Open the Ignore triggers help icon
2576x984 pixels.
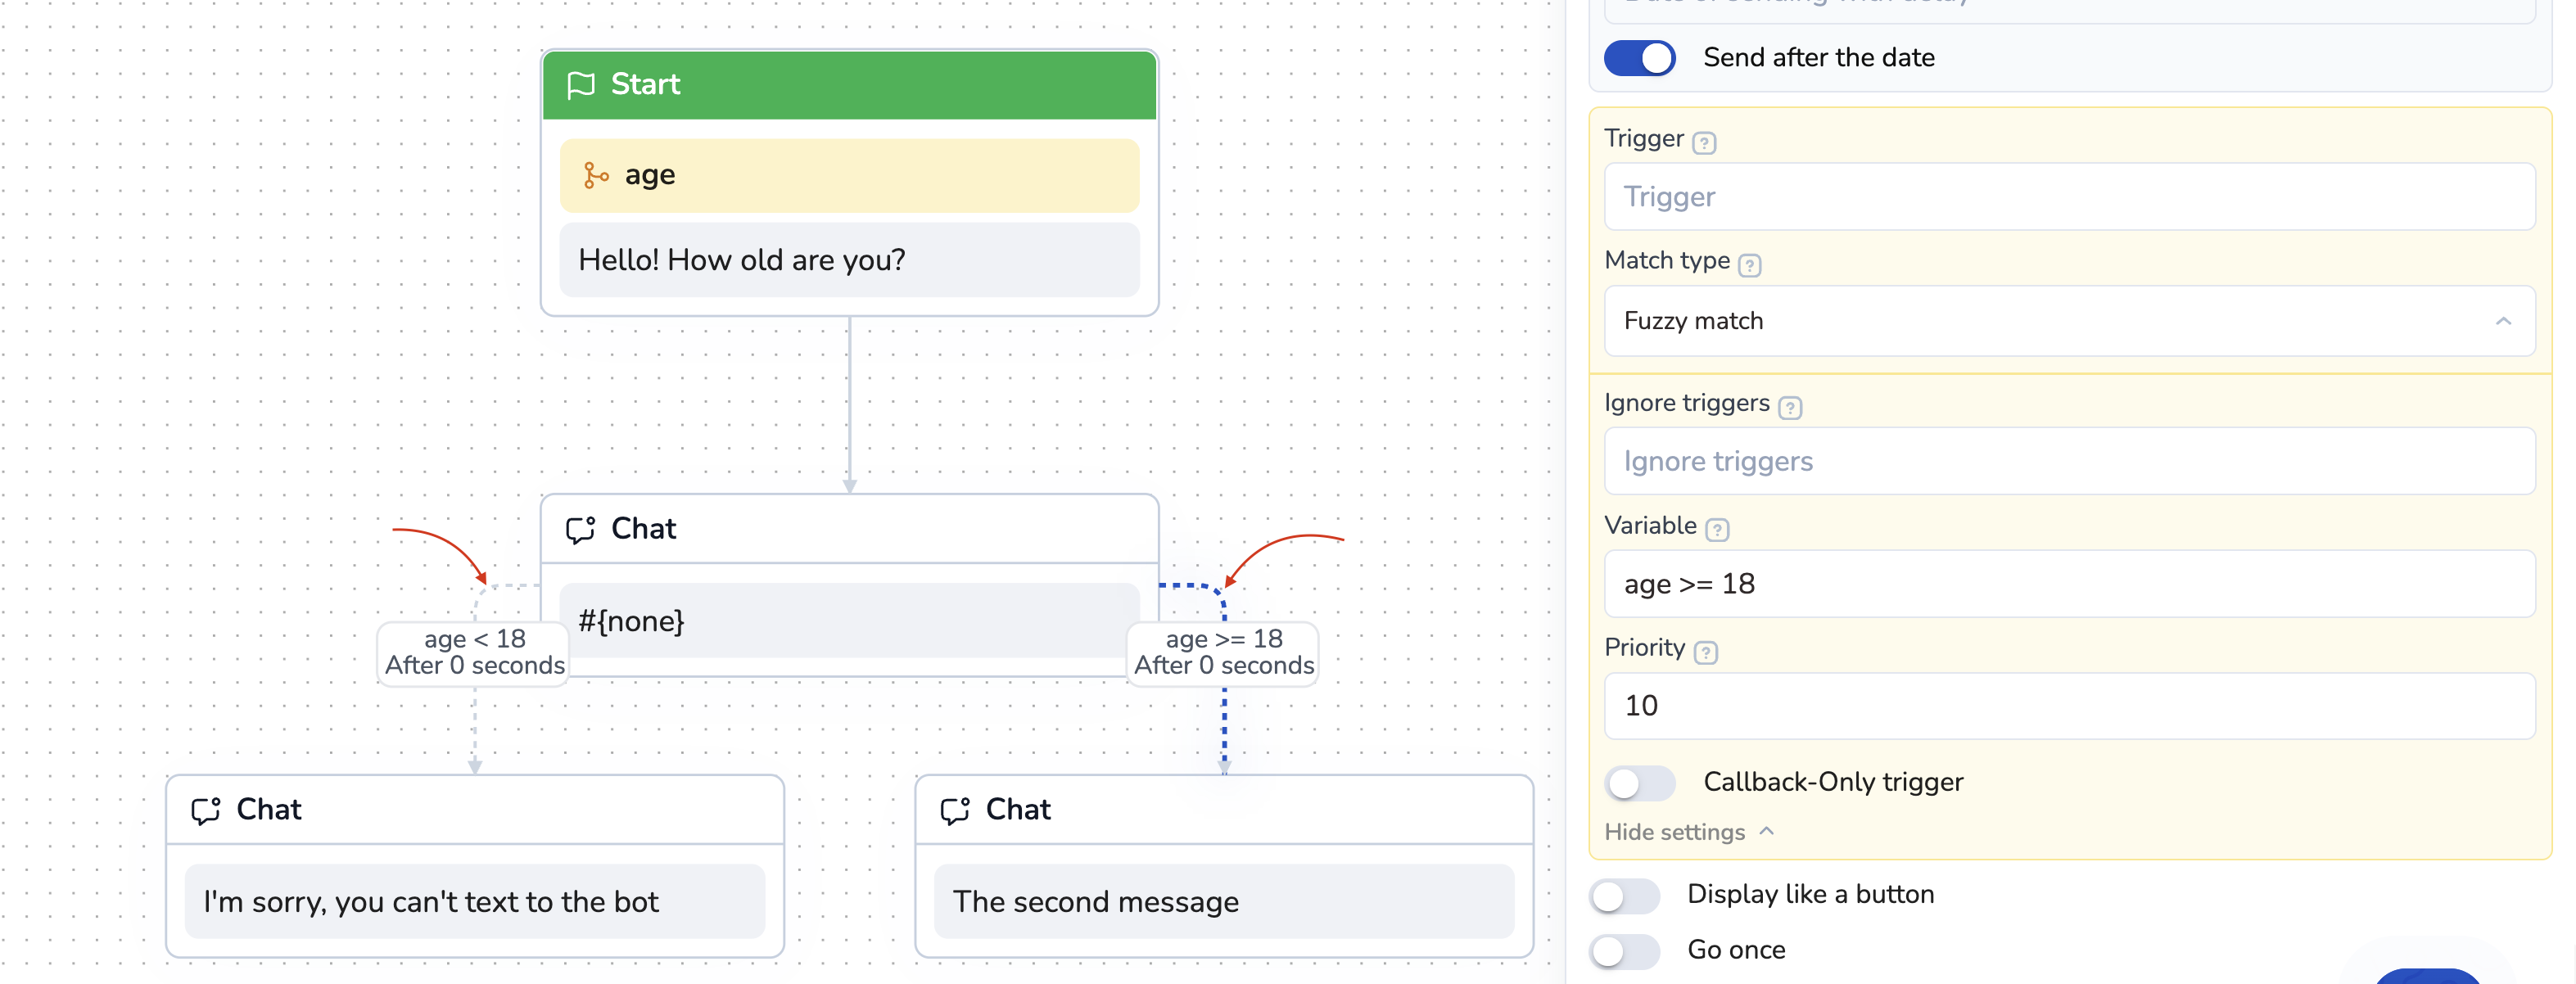coord(1790,407)
